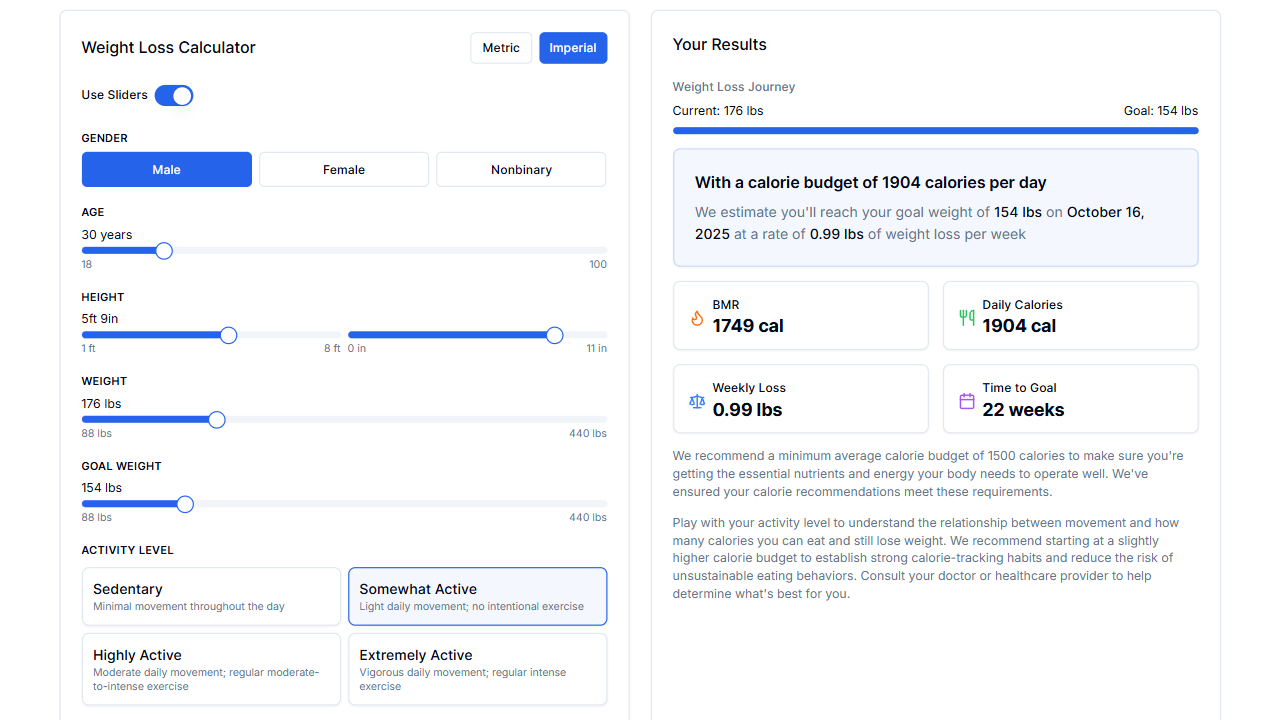The height and width of the screenshot is (720, 1280).
Task: Click the Time to Goal 22 weeks value
Action: click(x=1023, y=410)
